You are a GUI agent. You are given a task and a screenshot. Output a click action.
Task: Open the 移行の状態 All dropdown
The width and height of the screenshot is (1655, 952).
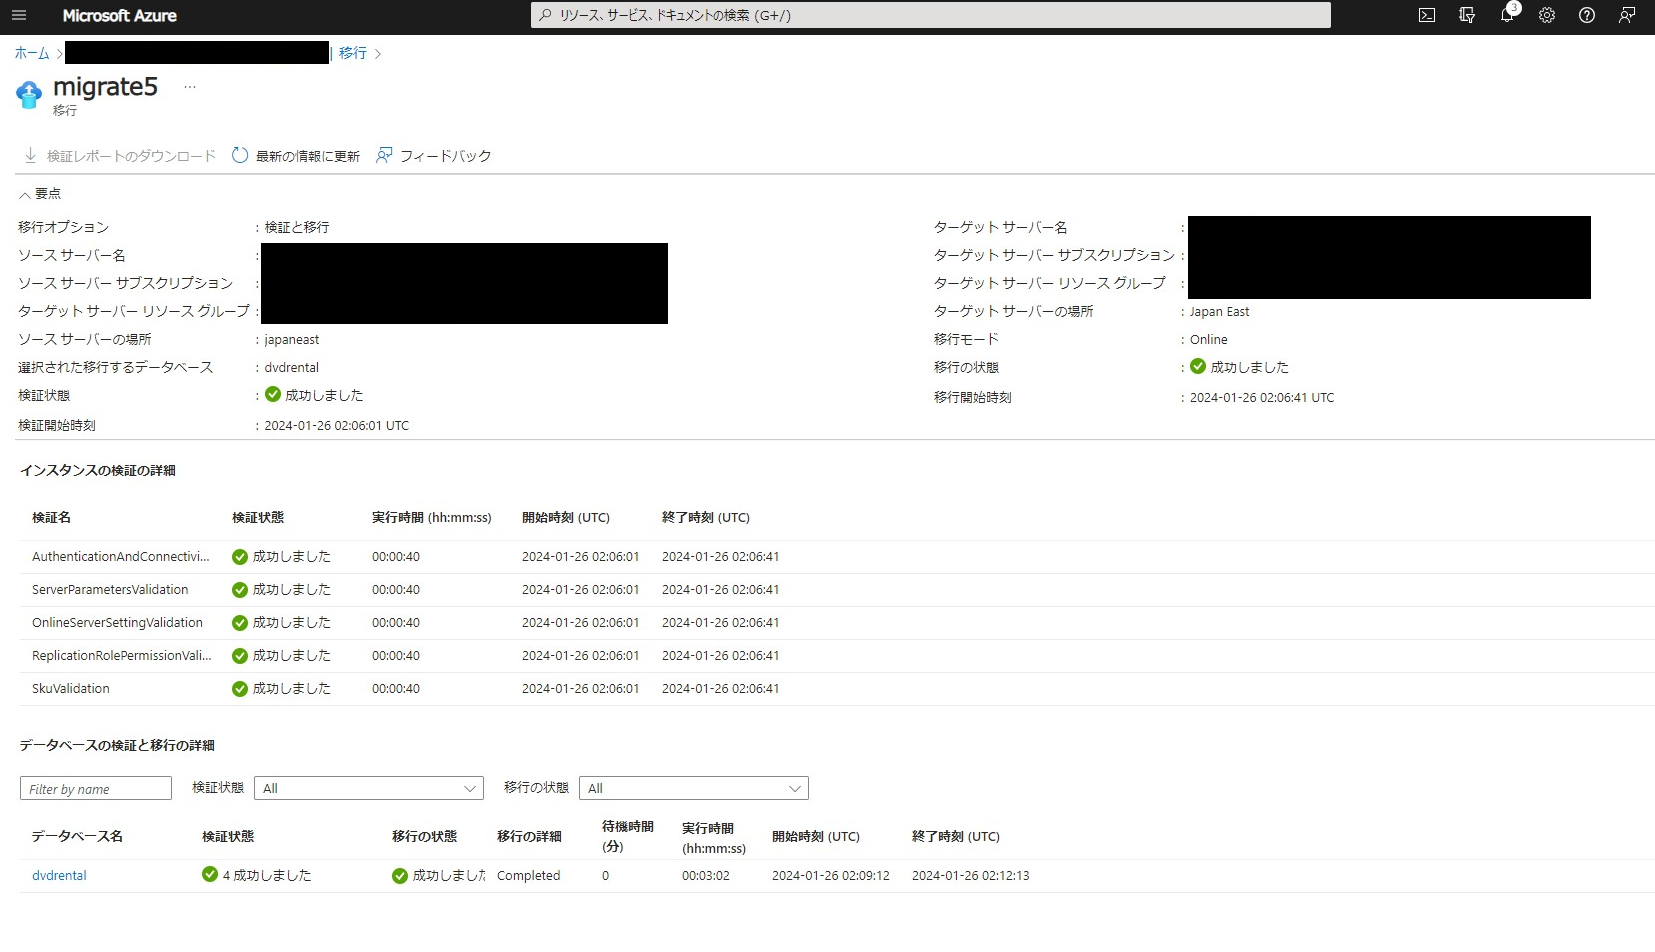pyautogui.click(x=693, y=788)
